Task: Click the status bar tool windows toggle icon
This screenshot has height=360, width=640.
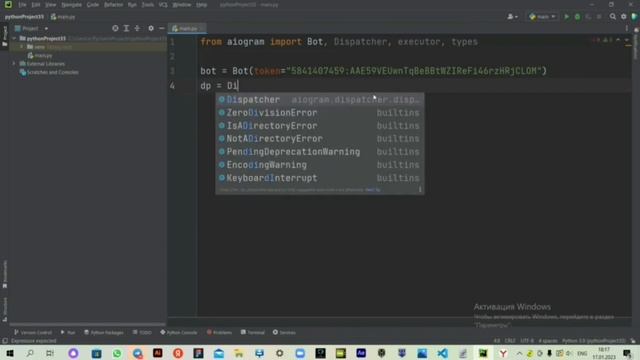Action: [x=4, y=340]
